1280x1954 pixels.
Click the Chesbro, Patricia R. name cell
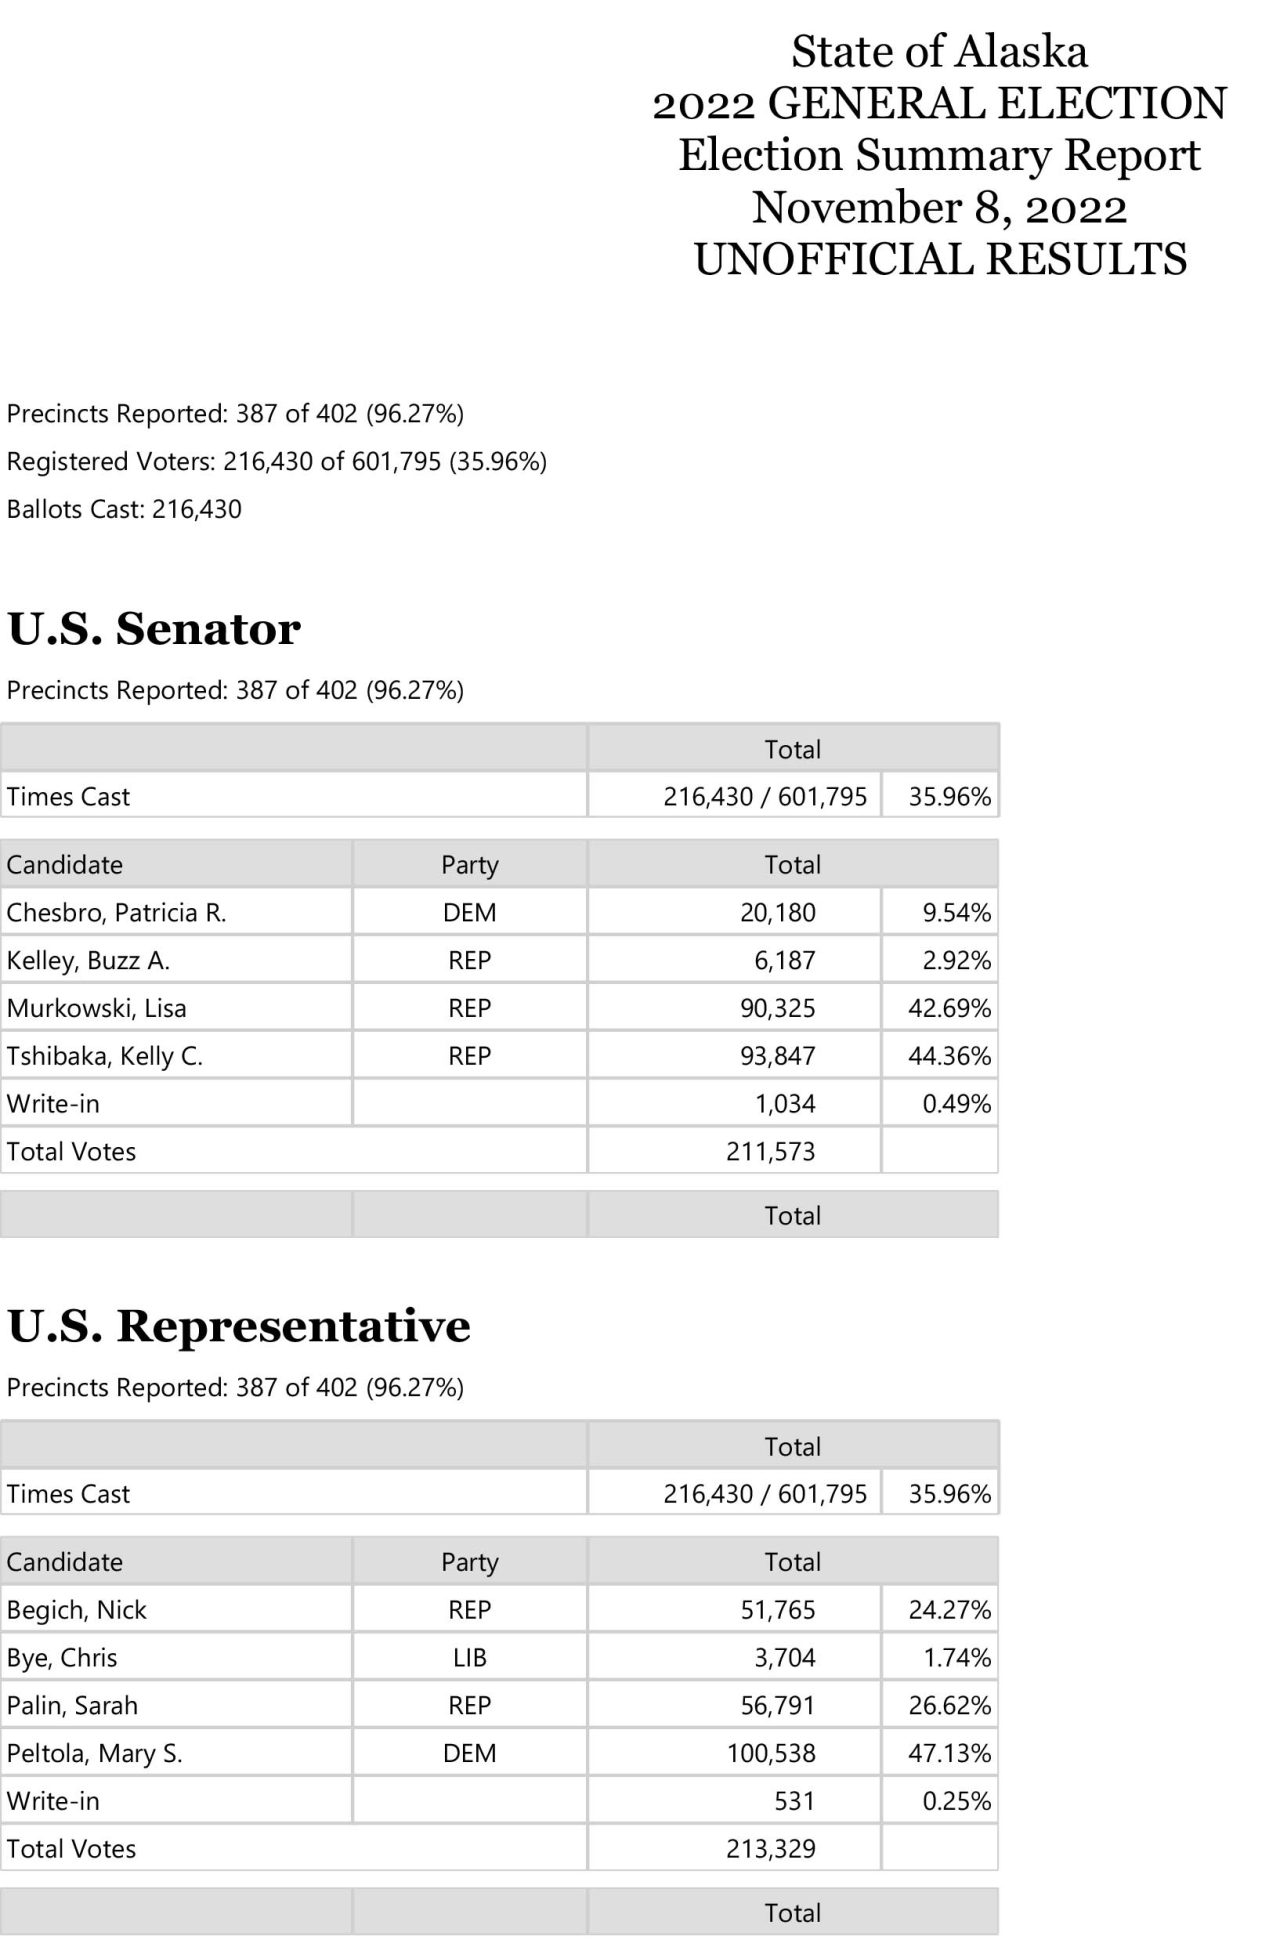(x=117, y=913)
